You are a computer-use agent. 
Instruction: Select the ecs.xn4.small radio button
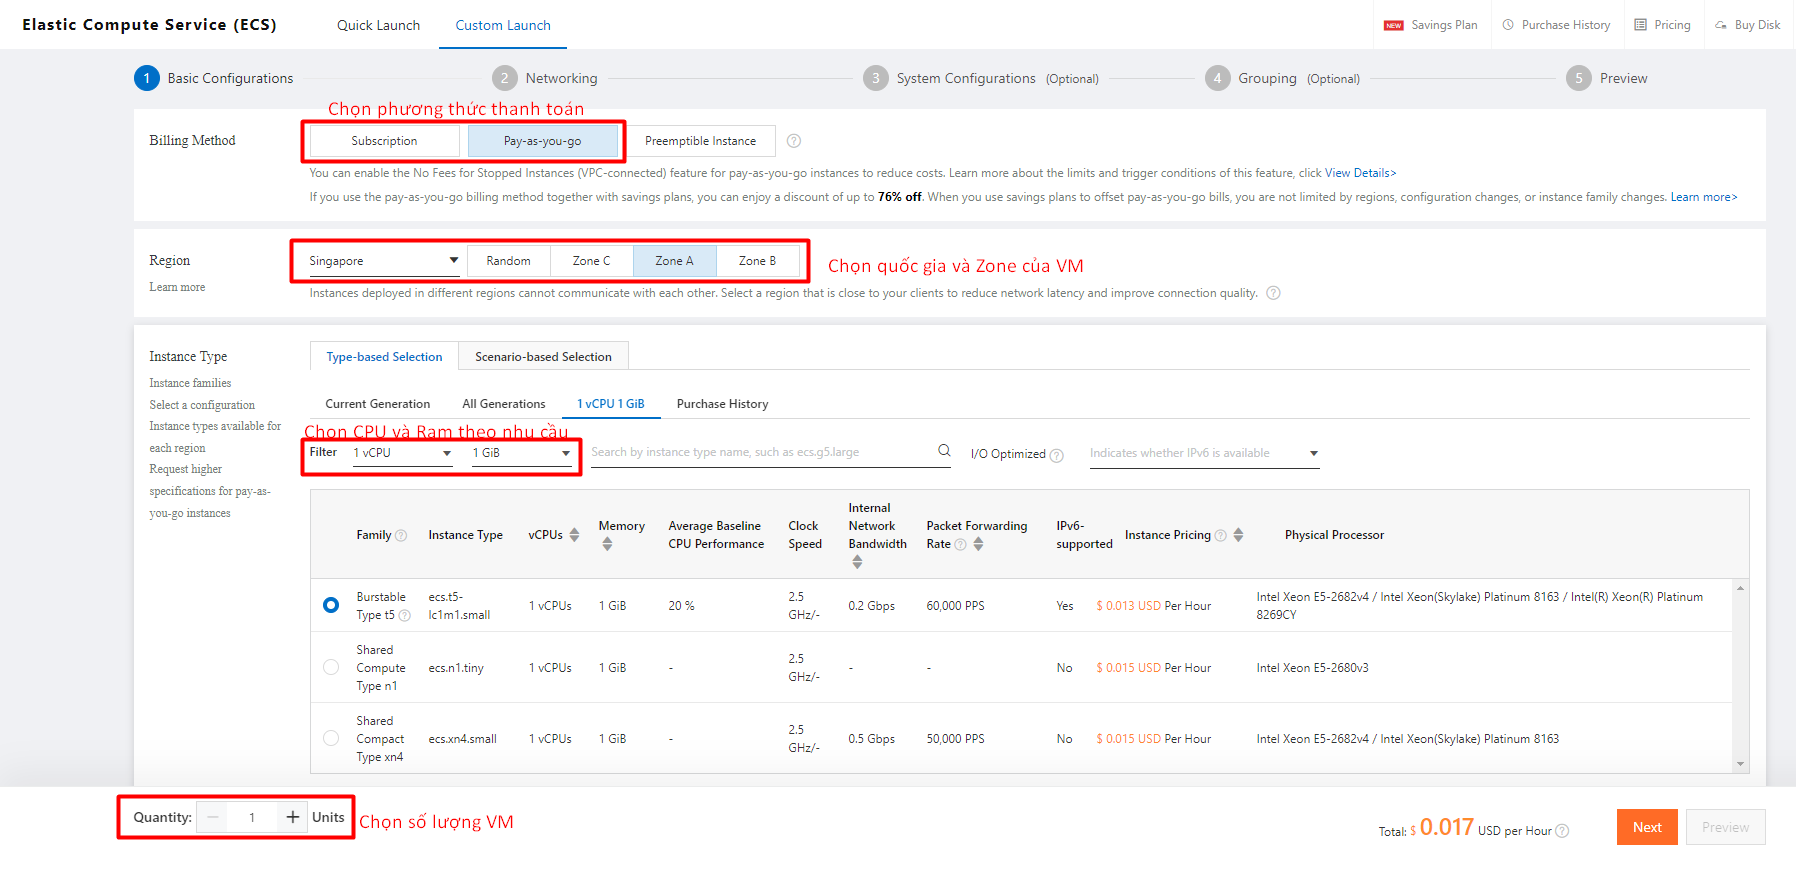pos(331,738)
